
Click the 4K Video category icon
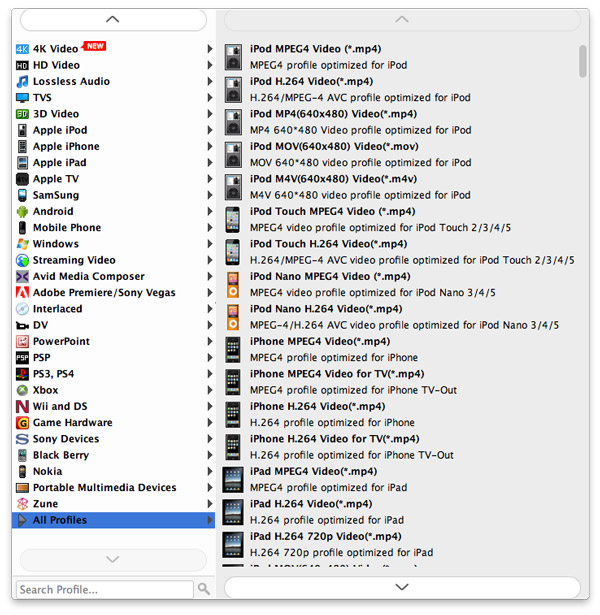click(22, 49)
